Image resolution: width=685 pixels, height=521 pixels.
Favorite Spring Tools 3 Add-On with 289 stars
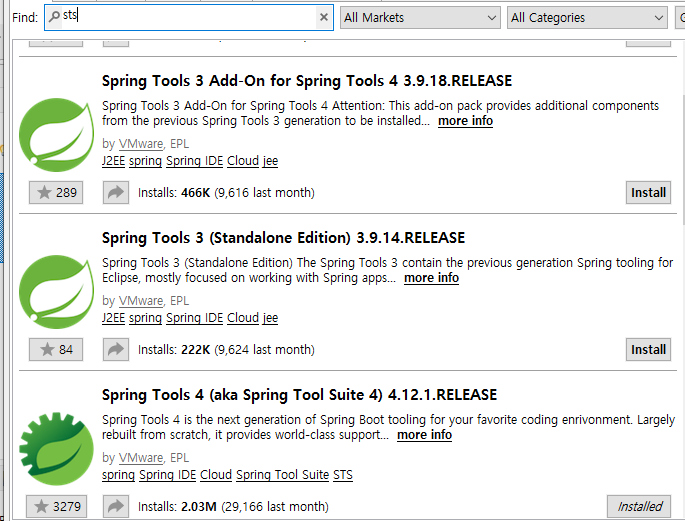(x=56, y=193)
